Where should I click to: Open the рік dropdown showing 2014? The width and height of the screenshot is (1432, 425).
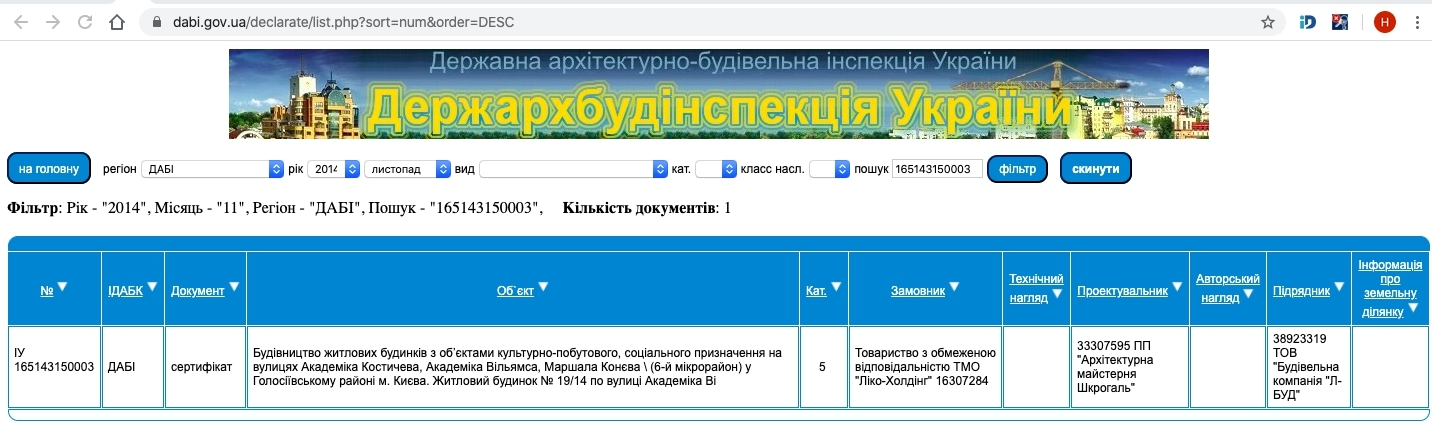(x=334, y=170)
